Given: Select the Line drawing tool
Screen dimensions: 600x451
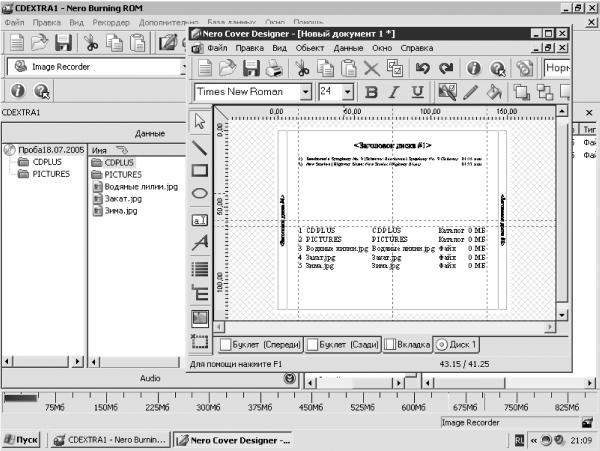Looking at the screenshot, I should (x=199, y=147).
